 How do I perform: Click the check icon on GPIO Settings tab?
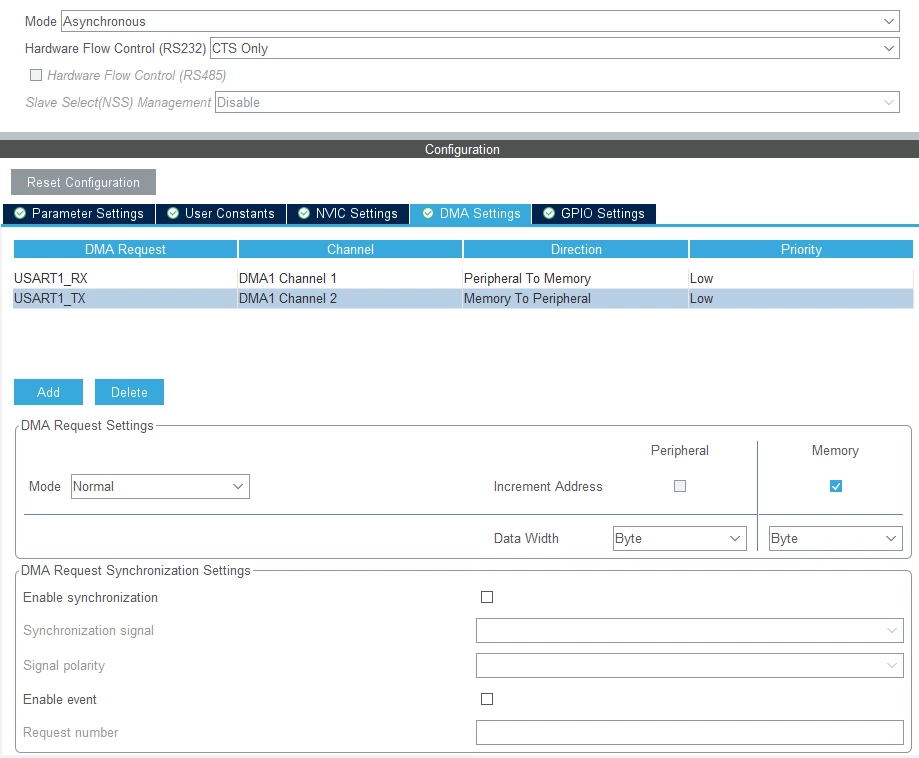[x=549, y=213]
